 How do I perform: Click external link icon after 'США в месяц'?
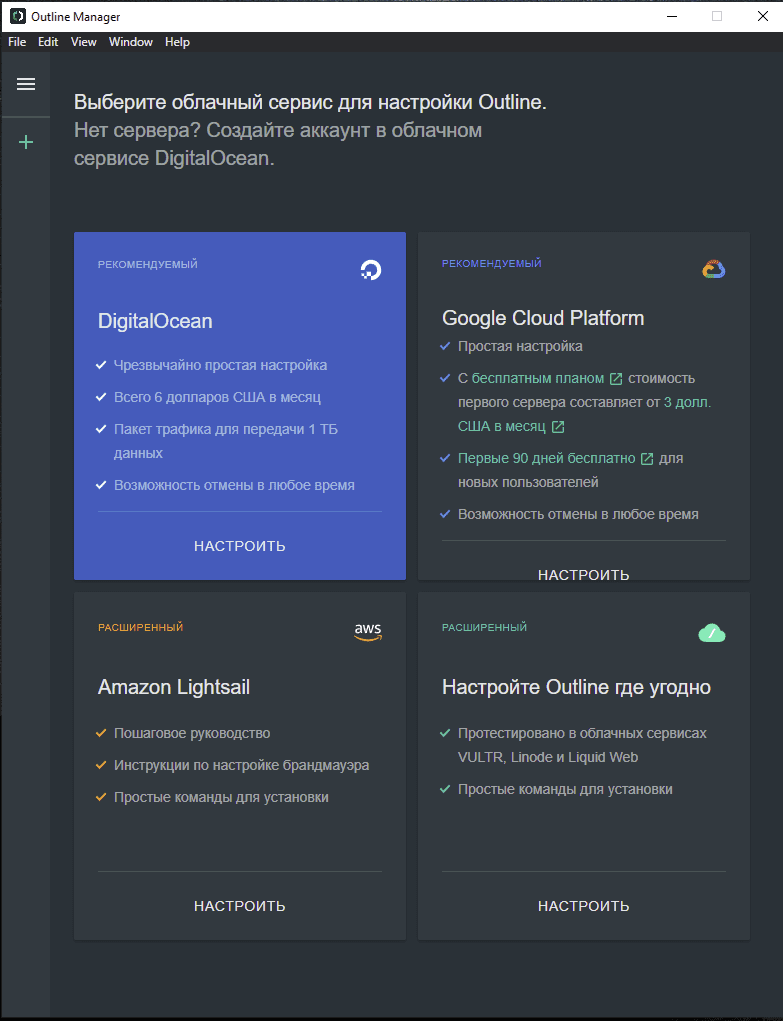558,427
